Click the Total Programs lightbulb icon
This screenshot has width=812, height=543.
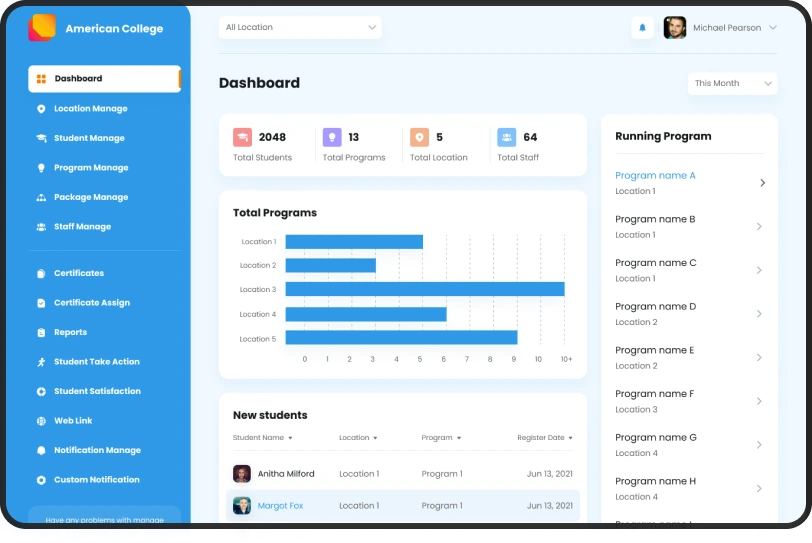(x=332, y=138)
